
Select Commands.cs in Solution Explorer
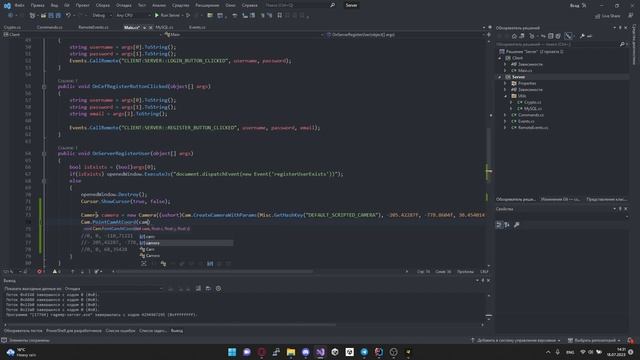click(x=531, y=115)
